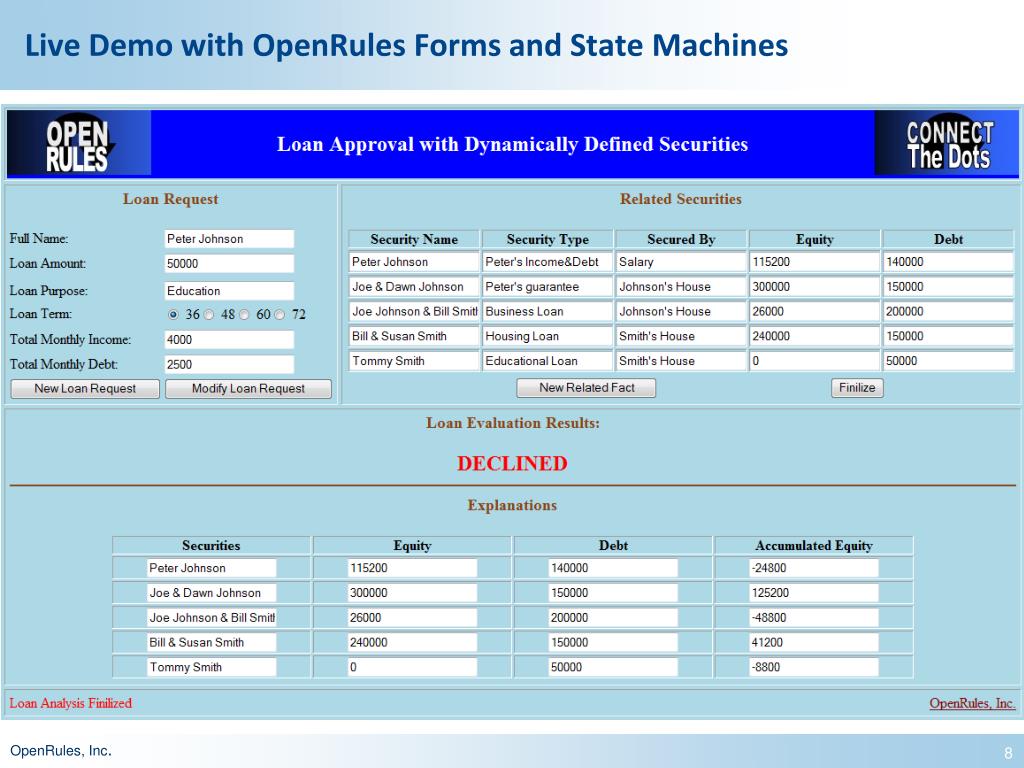Select the 60 month loan term

click(x=244, y=315)
